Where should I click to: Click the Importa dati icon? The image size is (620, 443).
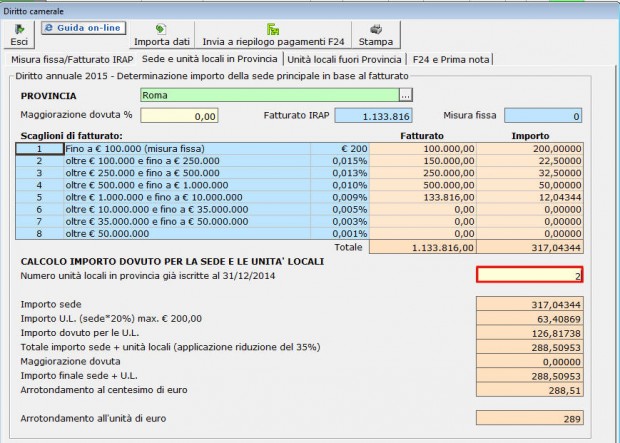161,29
